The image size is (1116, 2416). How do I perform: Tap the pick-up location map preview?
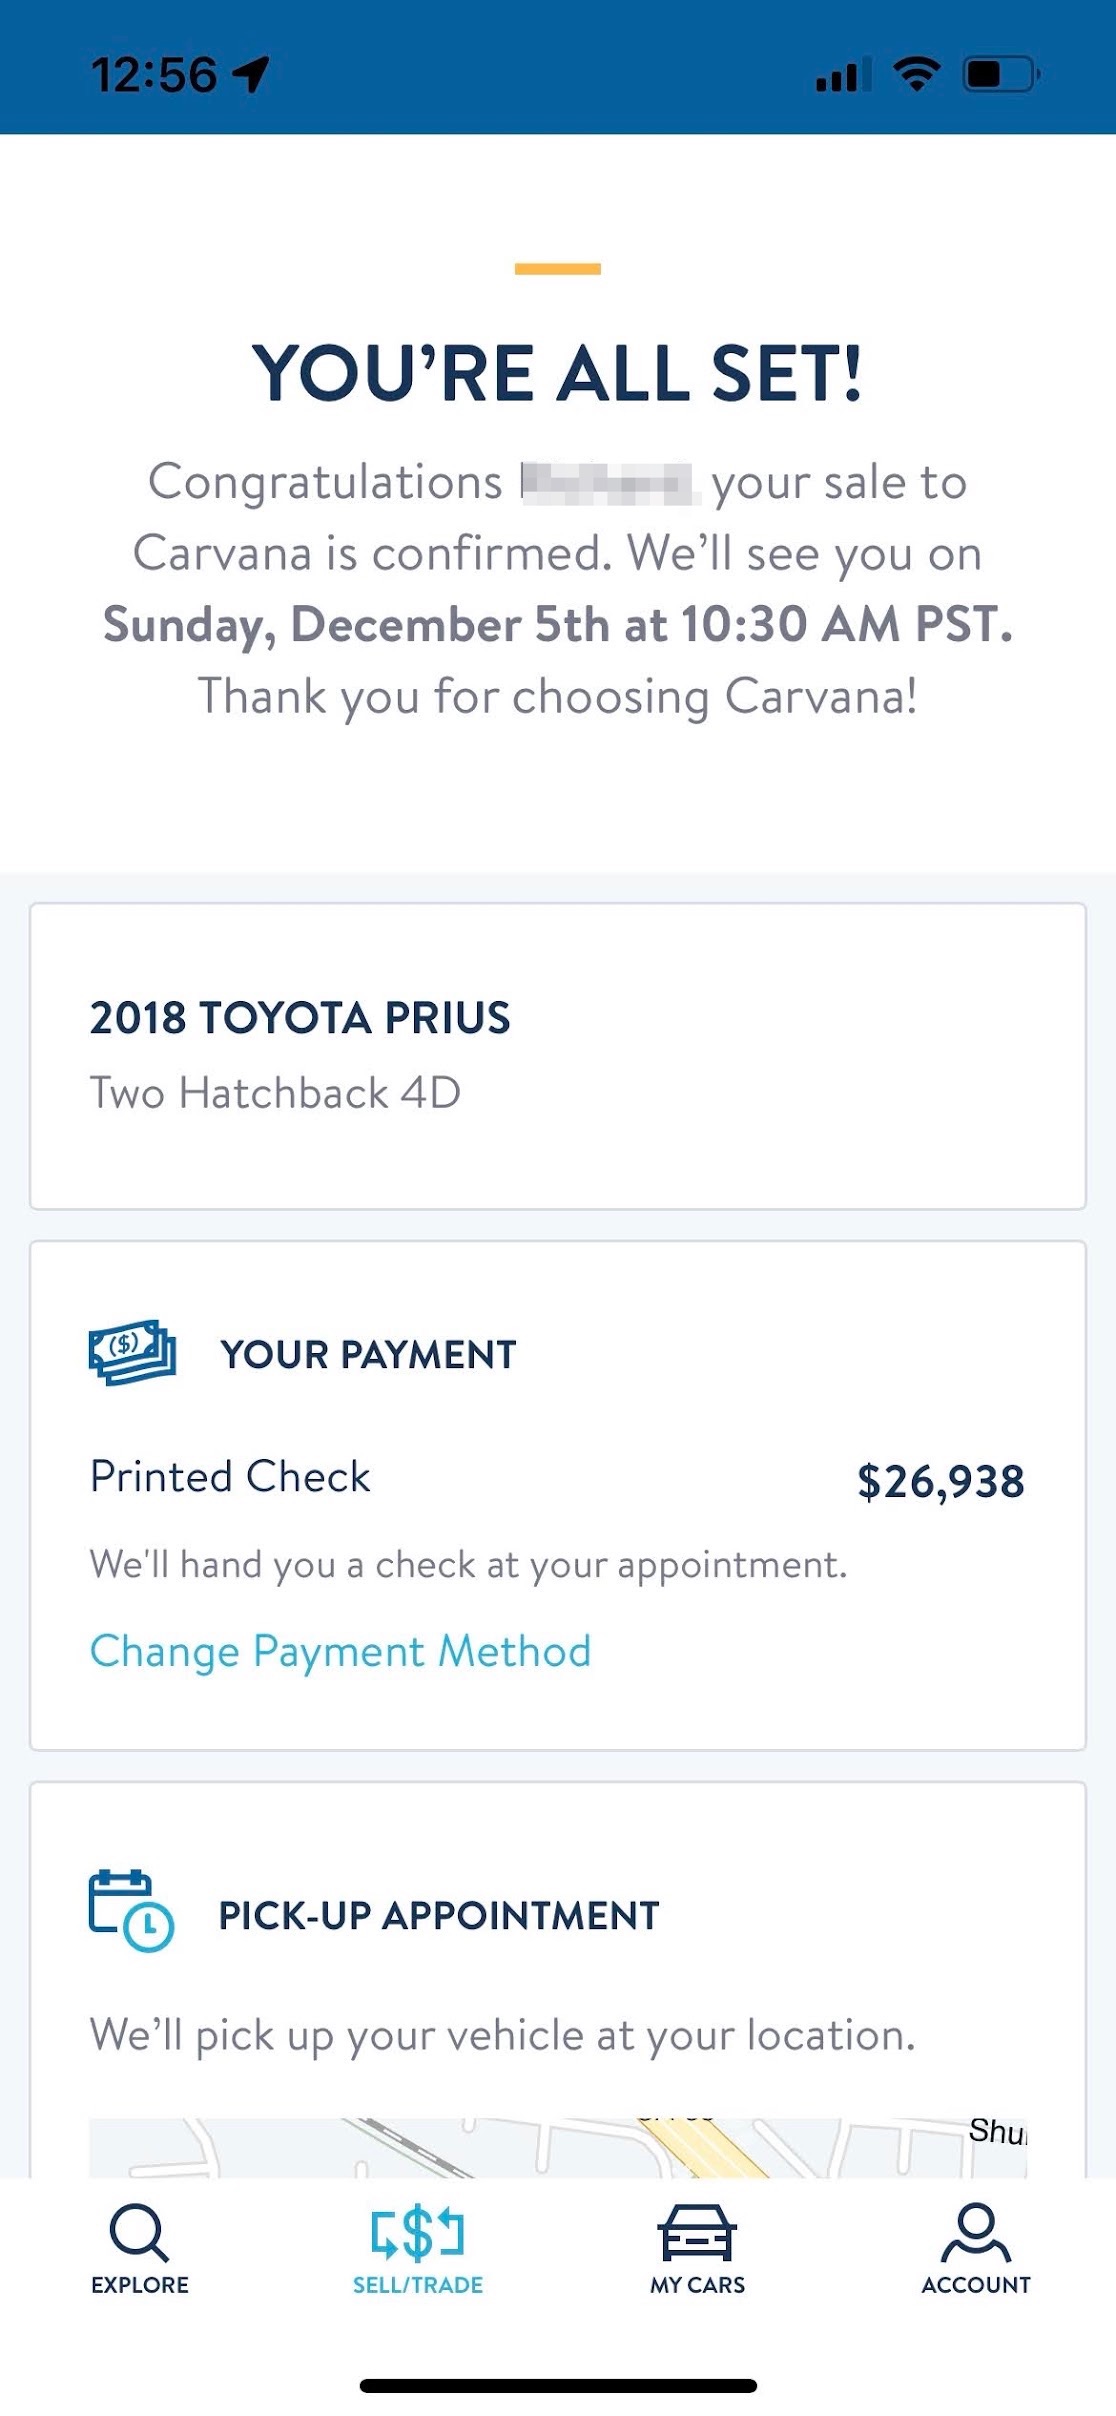558,2148
